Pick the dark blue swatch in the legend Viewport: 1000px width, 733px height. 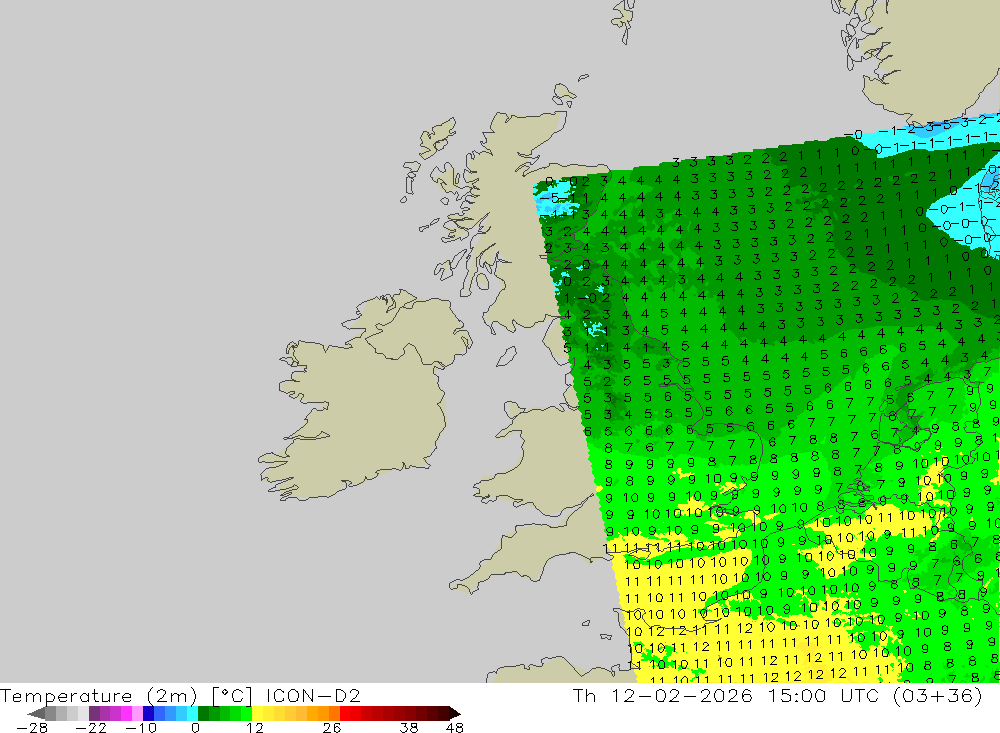tap(148, 713)
